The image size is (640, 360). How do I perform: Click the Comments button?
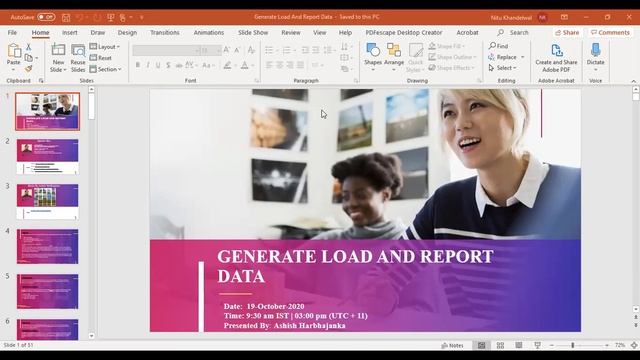coord(611,32)
